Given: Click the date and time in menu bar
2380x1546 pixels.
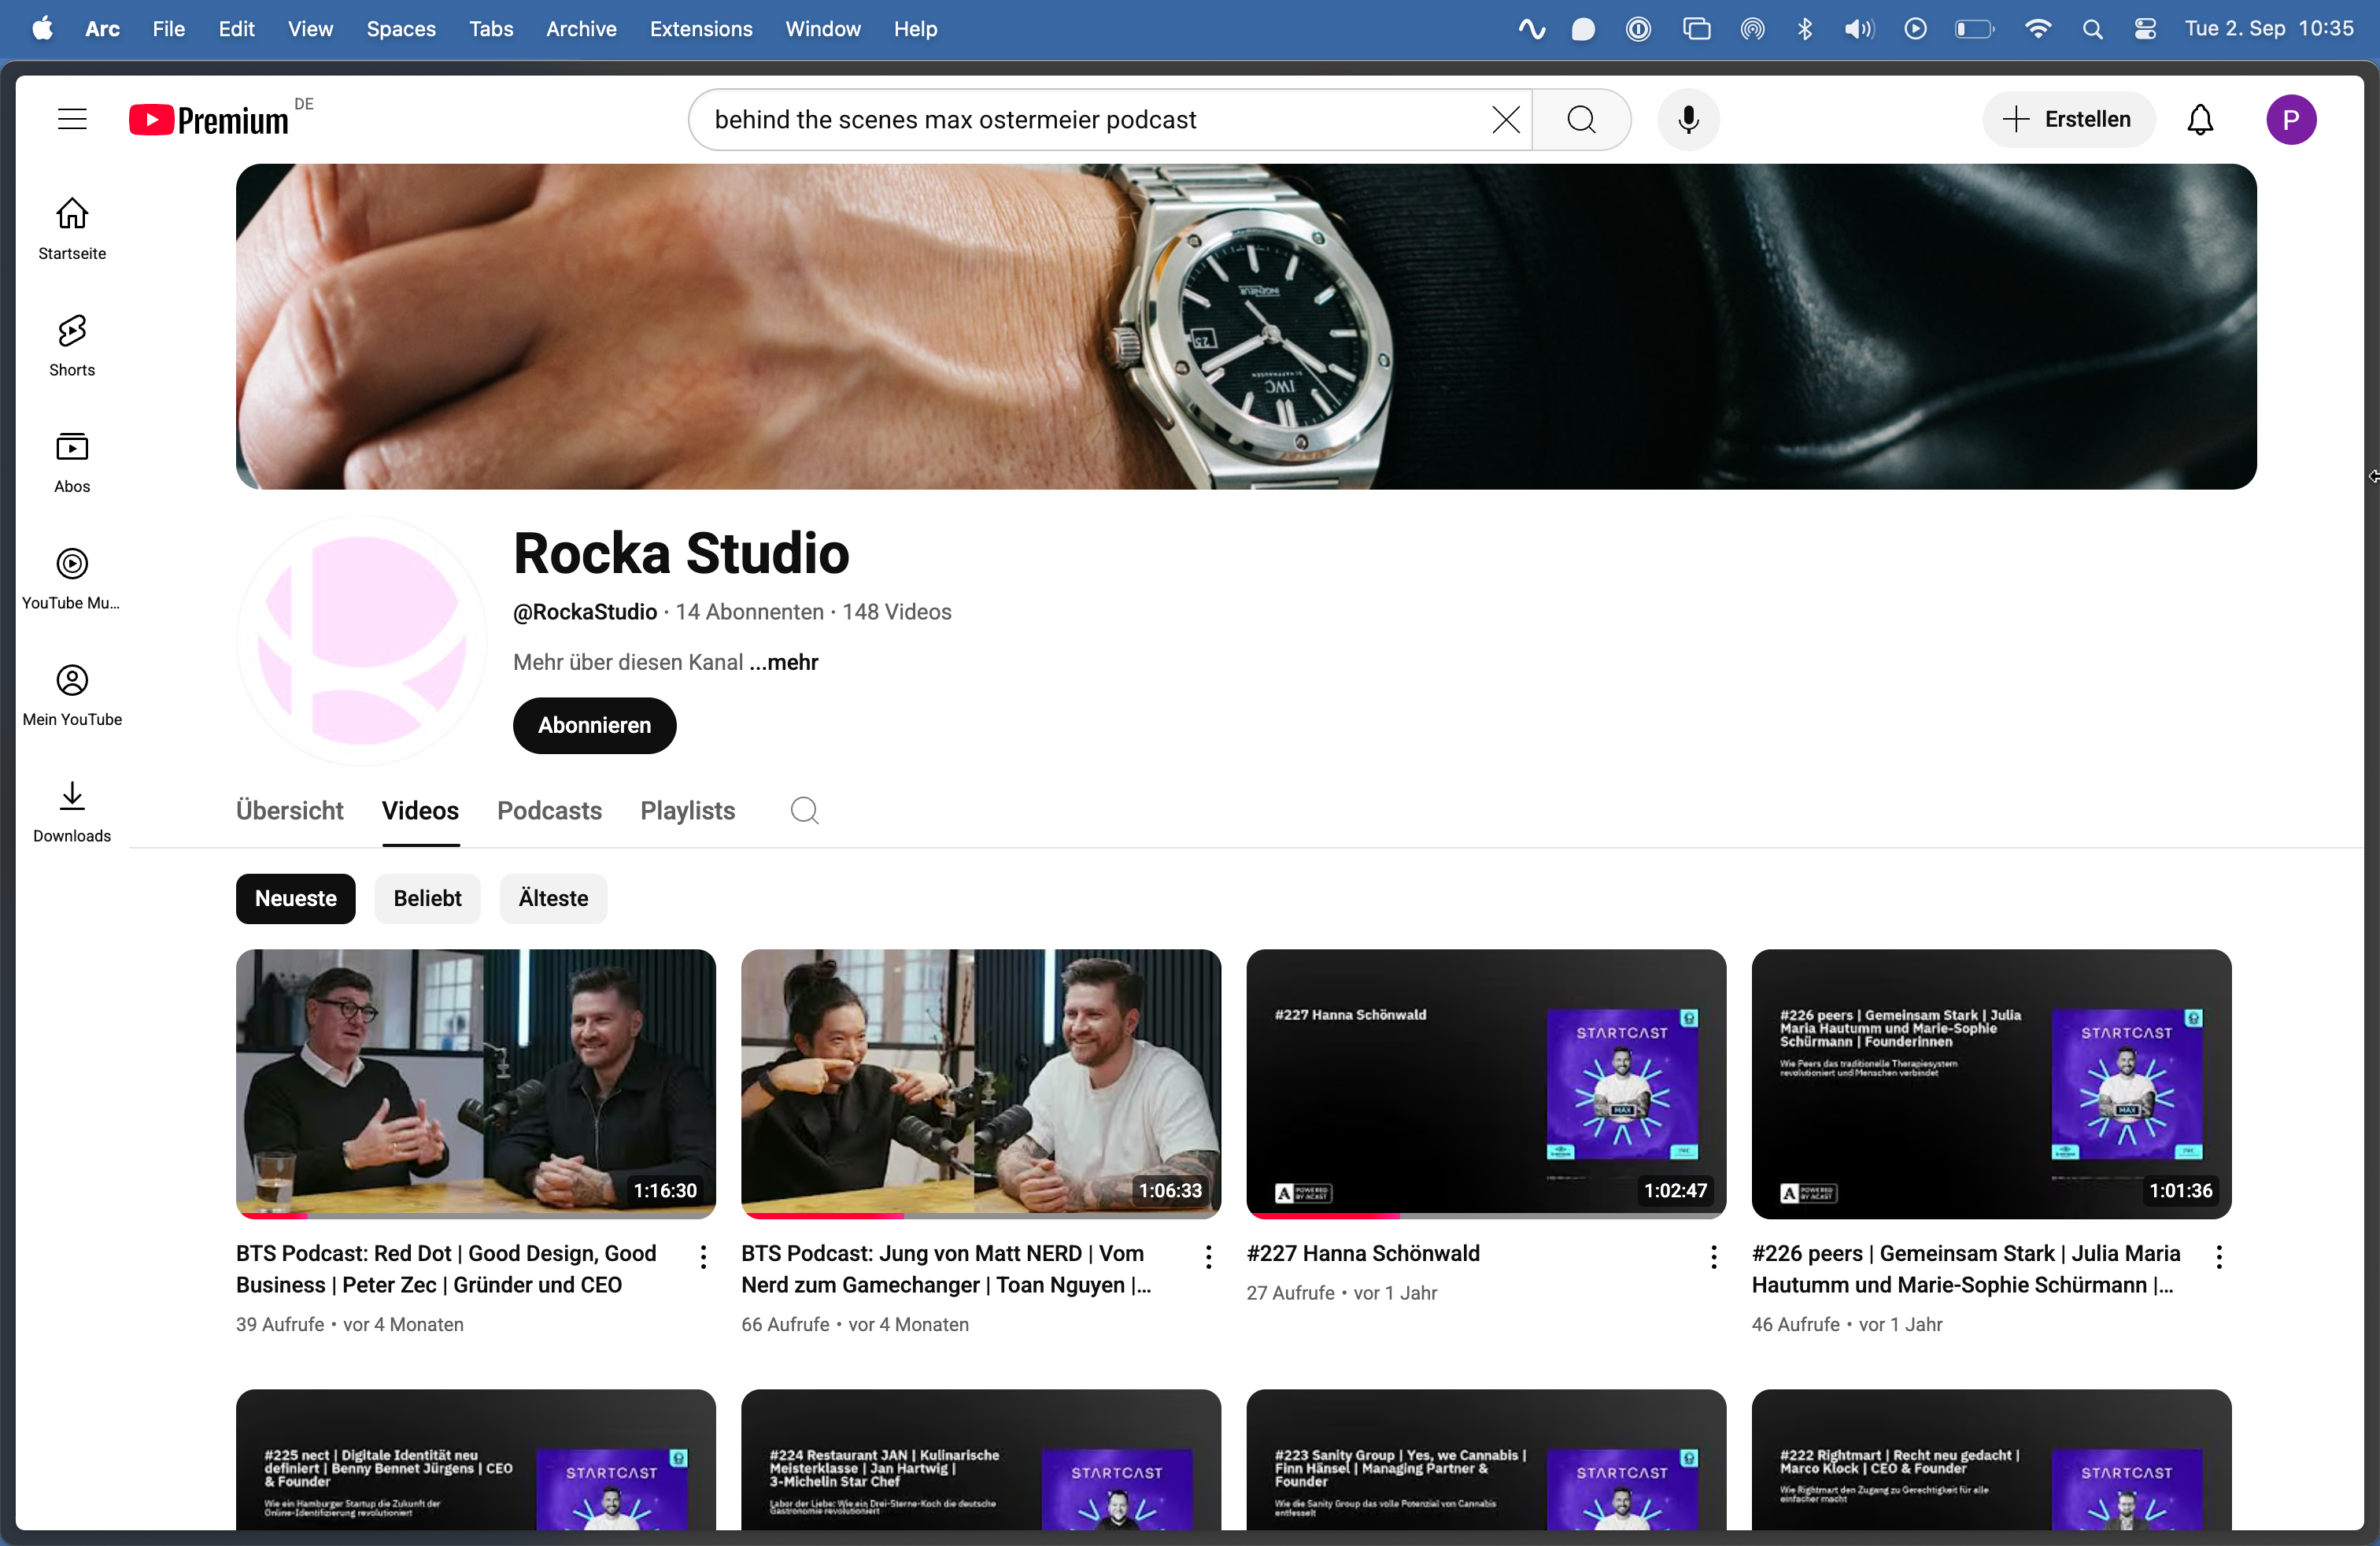Looking at the screenshot, I should point(2269,29).
